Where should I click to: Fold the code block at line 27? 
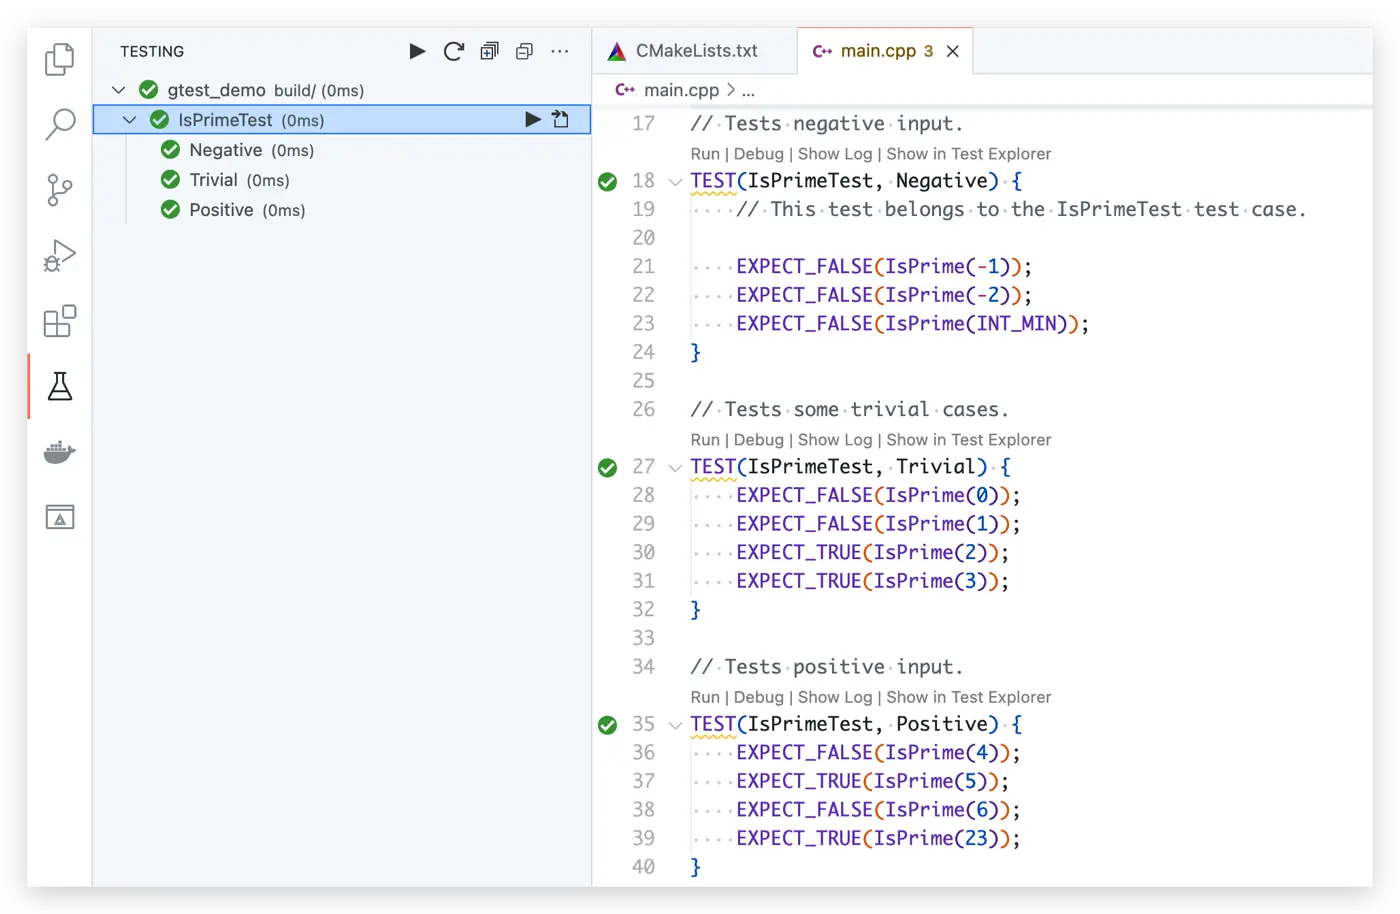[x=675, y=467]
